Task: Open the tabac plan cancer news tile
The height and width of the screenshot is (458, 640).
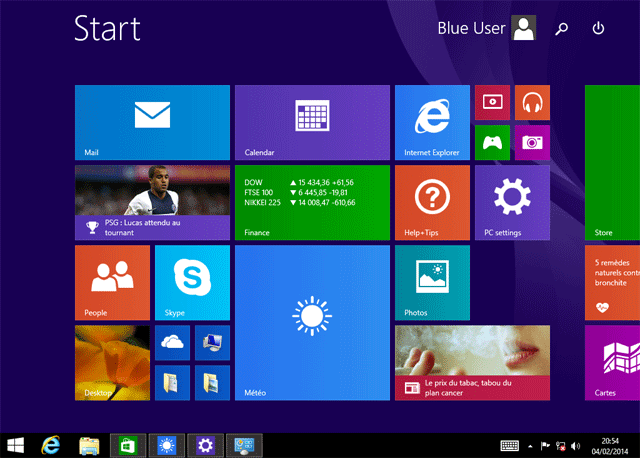Action: click(x=472, y=362)
